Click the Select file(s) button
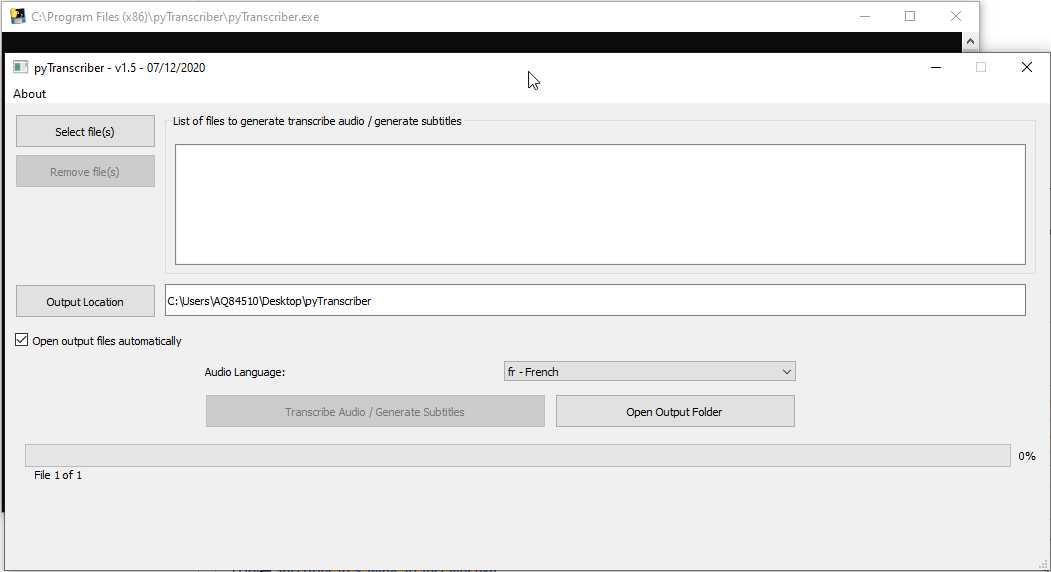1051x572 pixels. [85, 131]
